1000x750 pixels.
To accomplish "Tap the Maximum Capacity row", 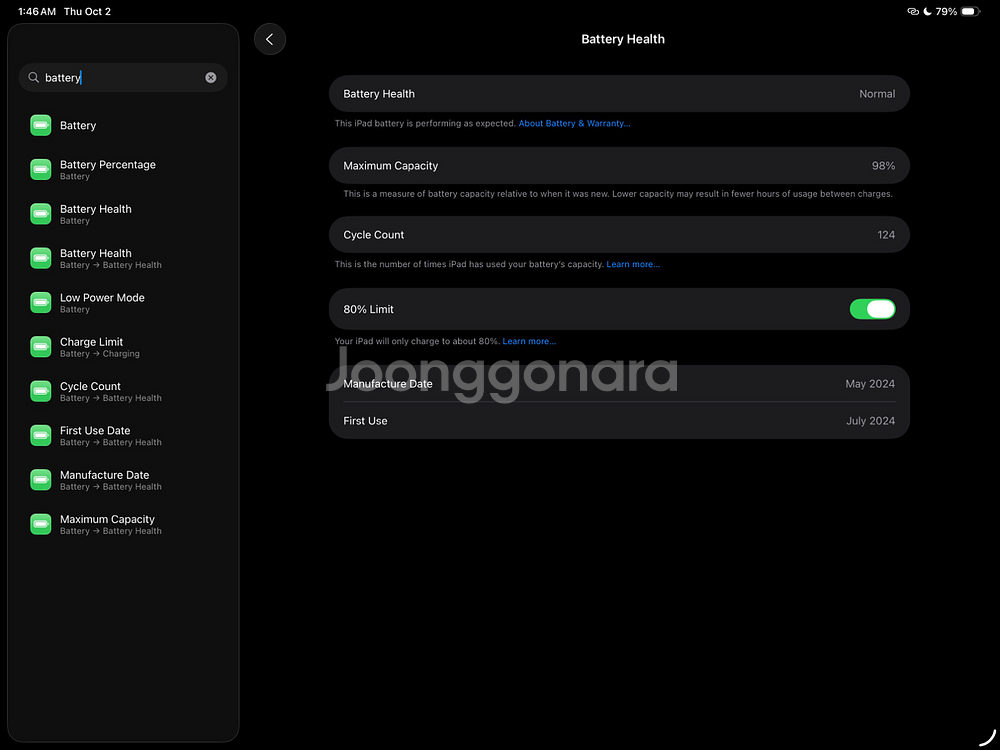I will pos(619,166).
